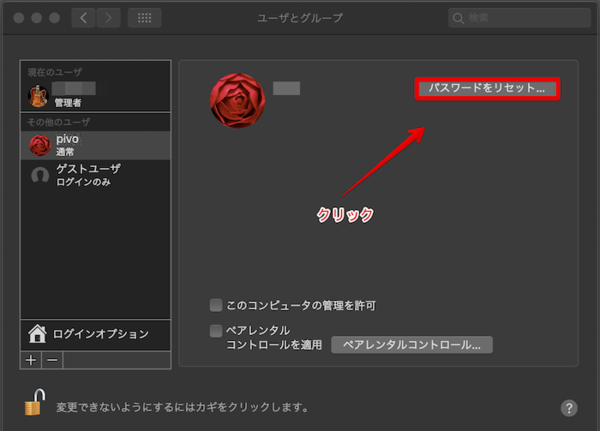
Task: Click パスワードをリセット button
Action: point(487,88)
